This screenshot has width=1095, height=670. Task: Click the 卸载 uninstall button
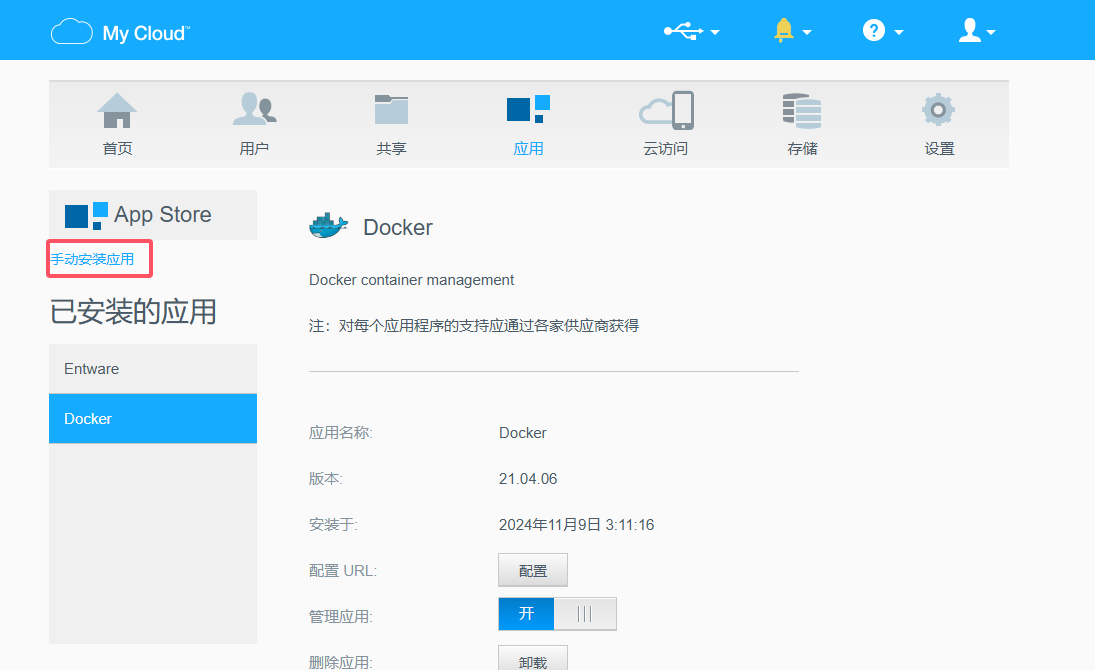click(533, 659)
